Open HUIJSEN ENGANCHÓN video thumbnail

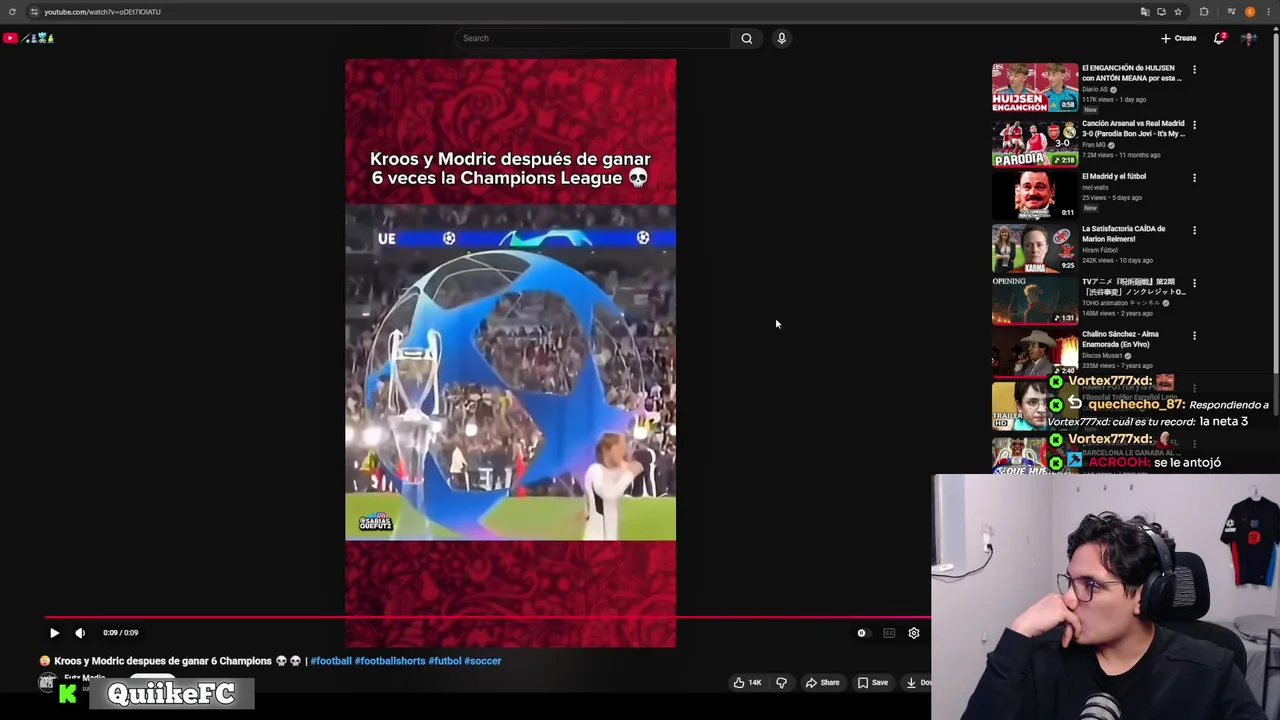1035,87
